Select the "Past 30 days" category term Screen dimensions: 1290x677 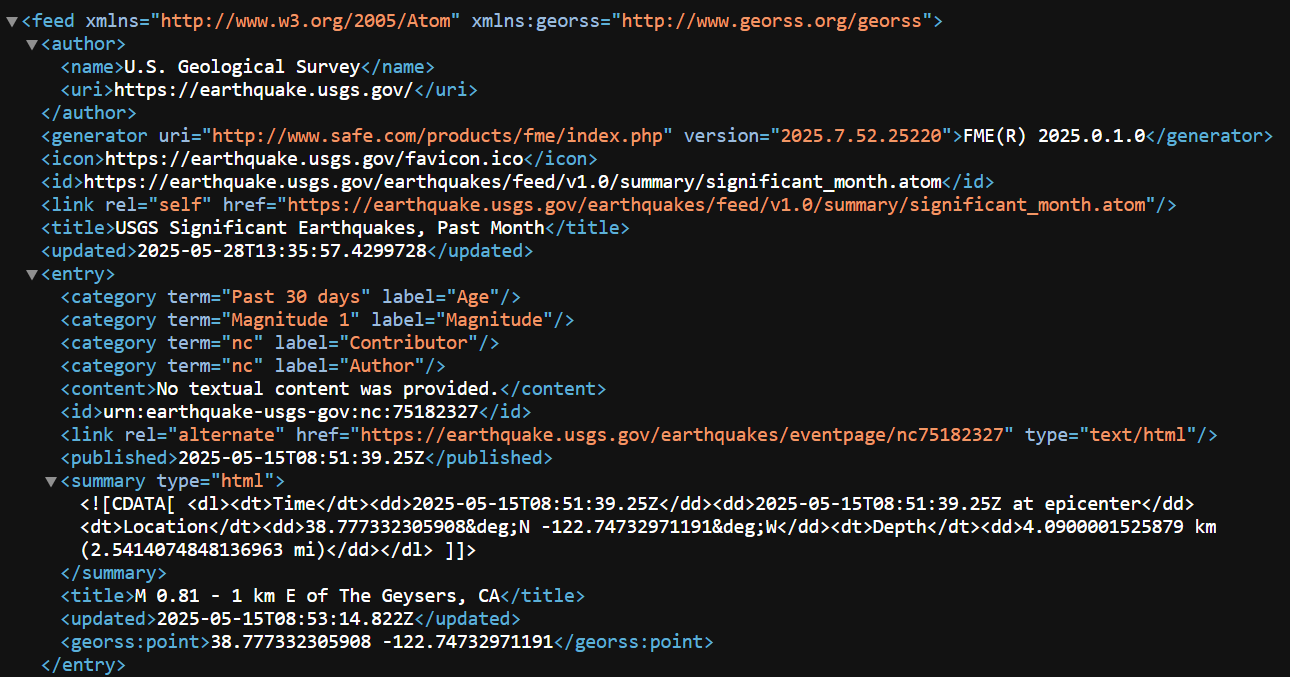click(x=301, y=297)
